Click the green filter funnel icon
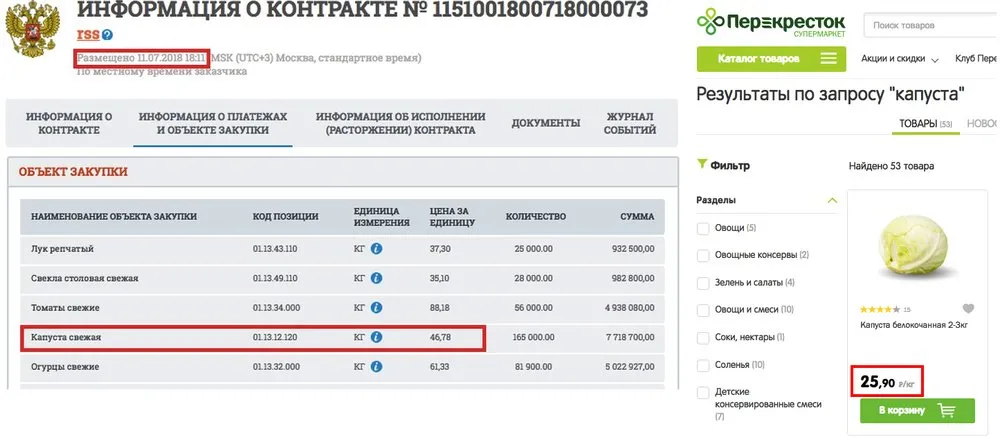The width and height of the screenshot is (1000, 444). pos(702,165)
